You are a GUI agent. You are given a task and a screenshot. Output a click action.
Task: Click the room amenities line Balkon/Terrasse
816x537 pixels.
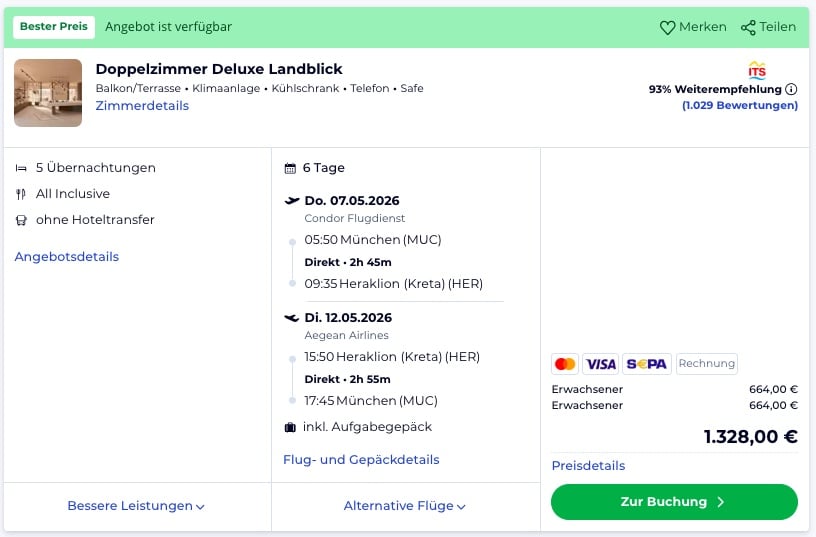pyautogui.click(x=259, y=88)
